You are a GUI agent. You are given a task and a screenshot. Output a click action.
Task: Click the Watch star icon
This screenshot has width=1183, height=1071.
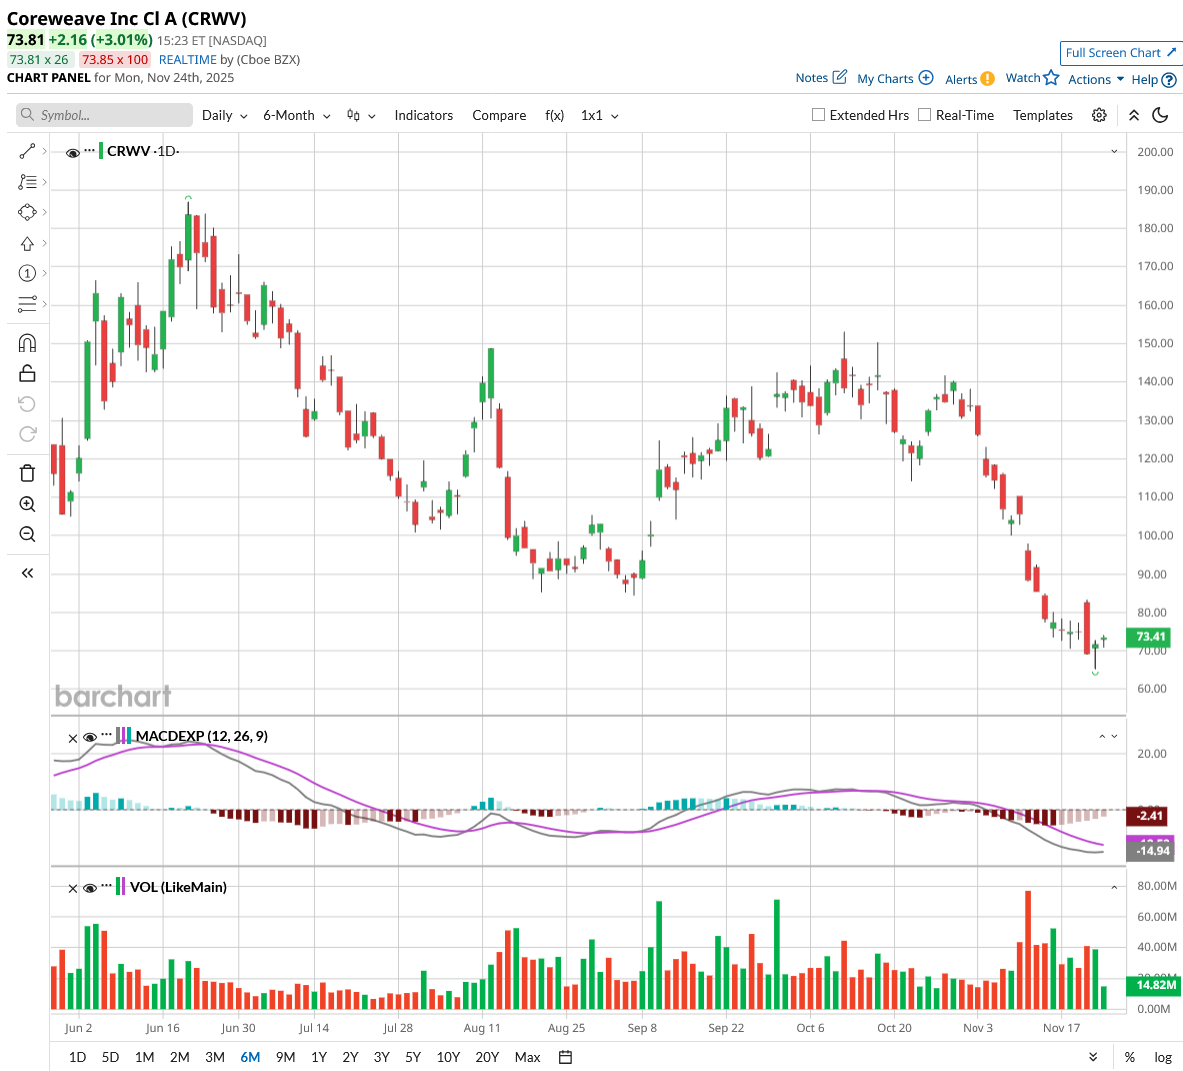pyautogui.click(x=1051, y=78)
